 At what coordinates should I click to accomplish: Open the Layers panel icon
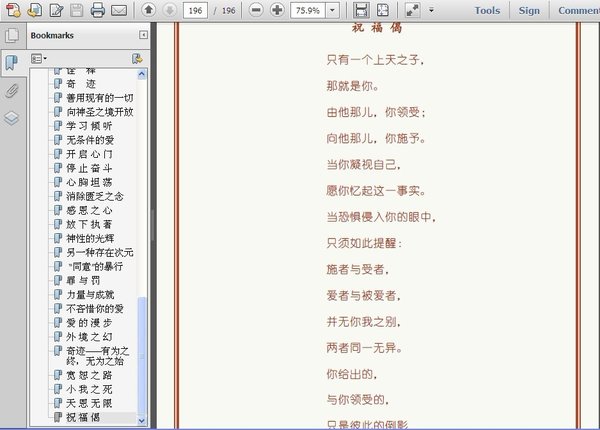(x=12, y=118)
